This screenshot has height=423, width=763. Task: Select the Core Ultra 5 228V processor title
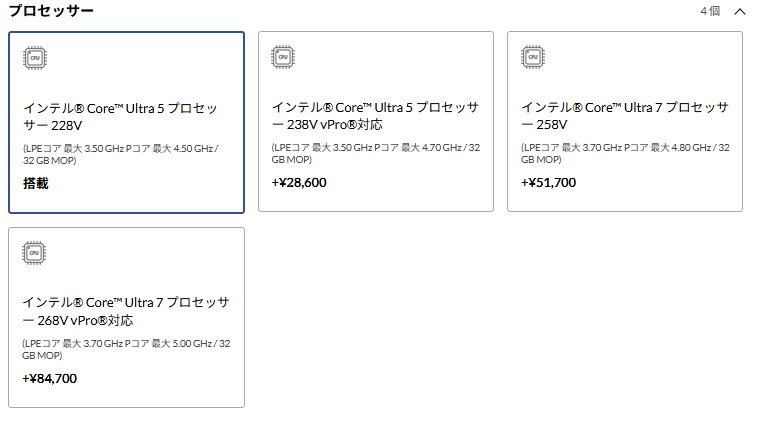pyautogui.click(x=120, y=116)
